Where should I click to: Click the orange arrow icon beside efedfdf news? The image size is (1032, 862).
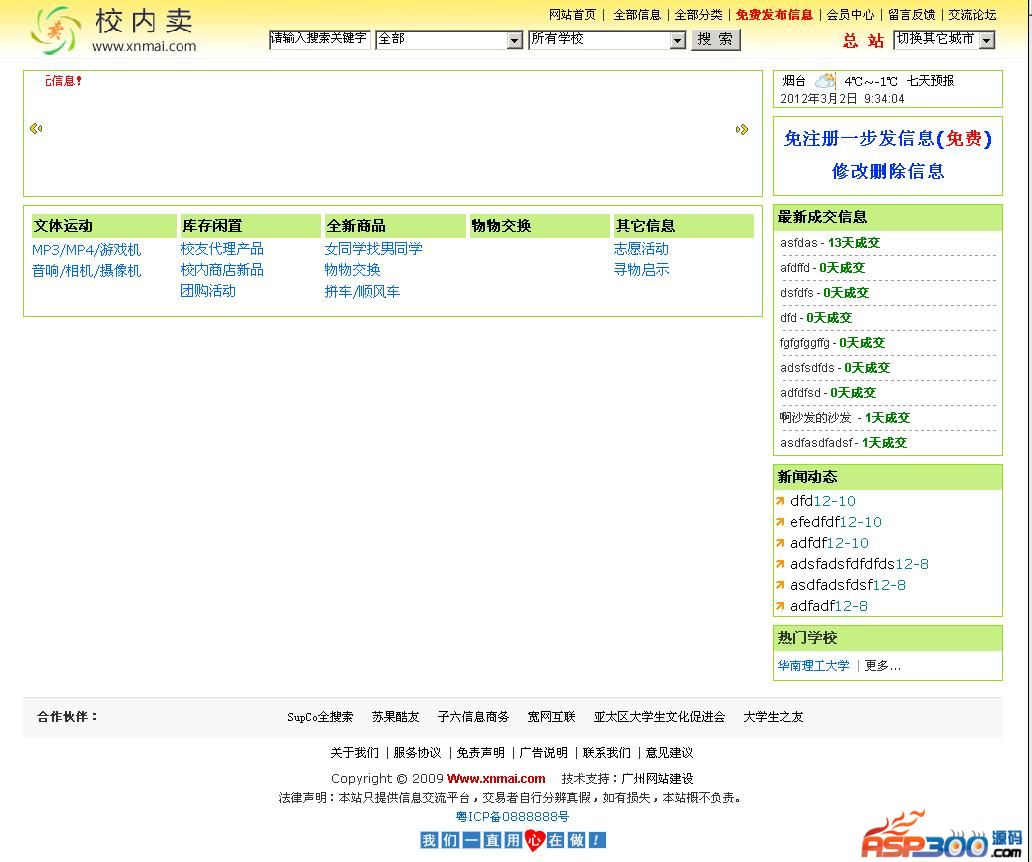[780, 522]
